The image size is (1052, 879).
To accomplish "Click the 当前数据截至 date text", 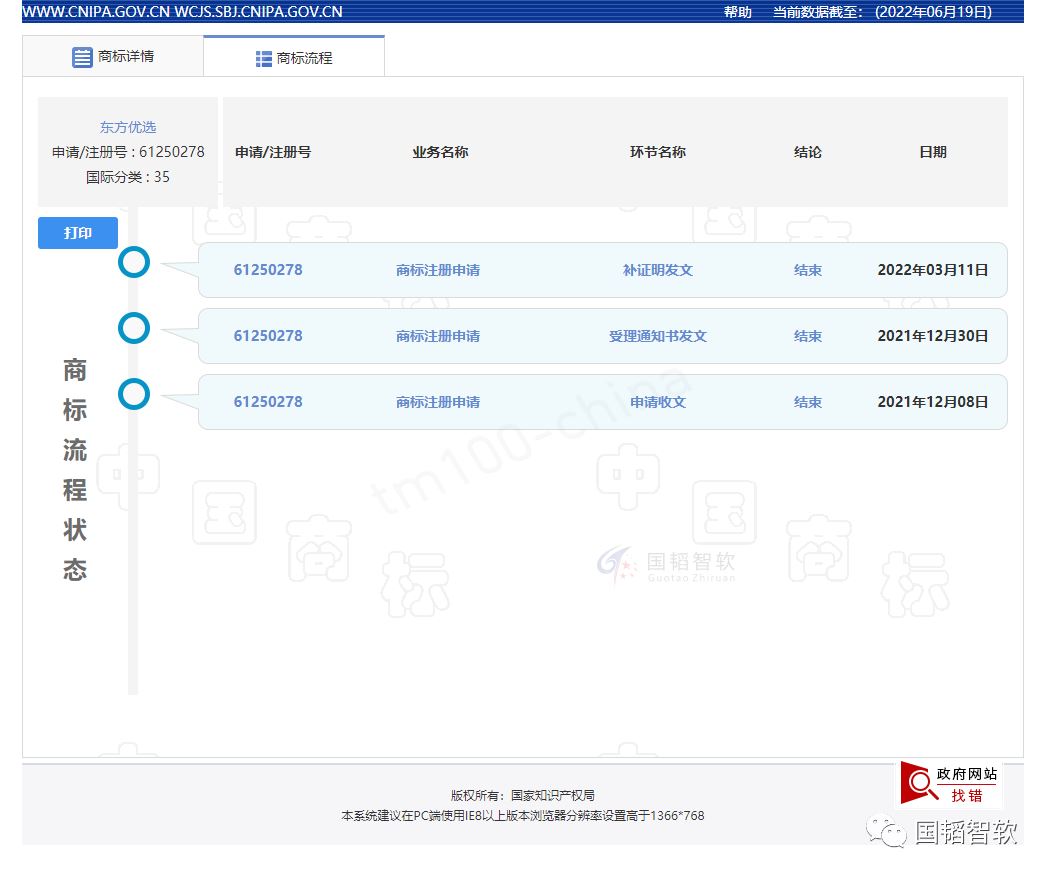I will tap(882, 12).
